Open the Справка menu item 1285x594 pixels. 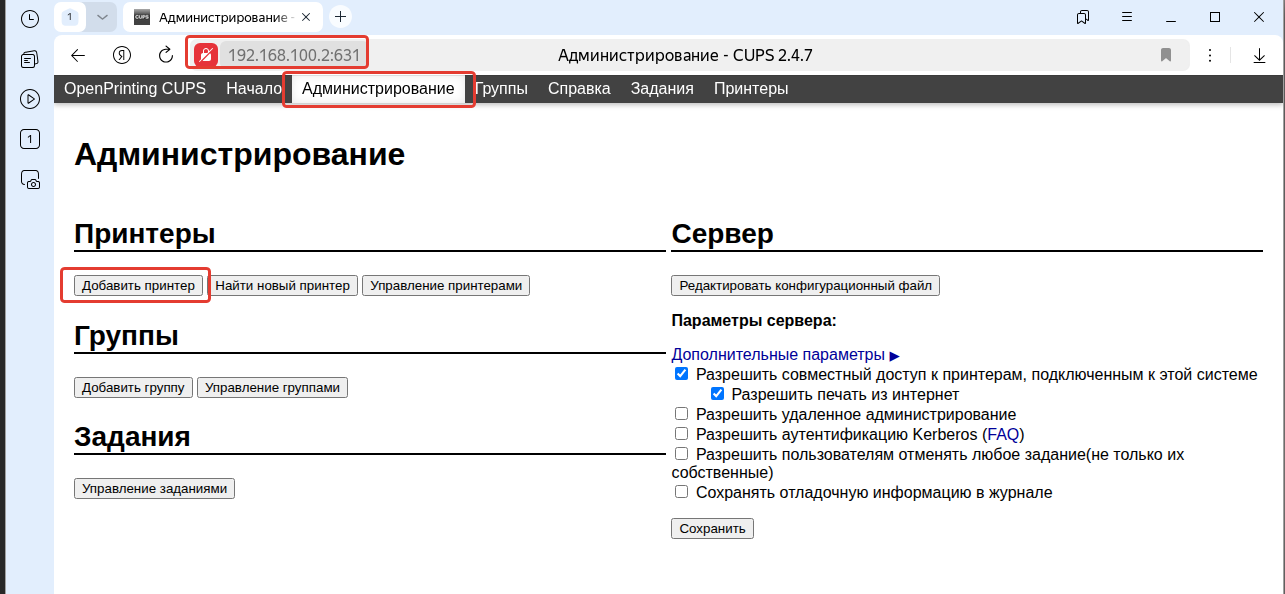tap(579, 89)
